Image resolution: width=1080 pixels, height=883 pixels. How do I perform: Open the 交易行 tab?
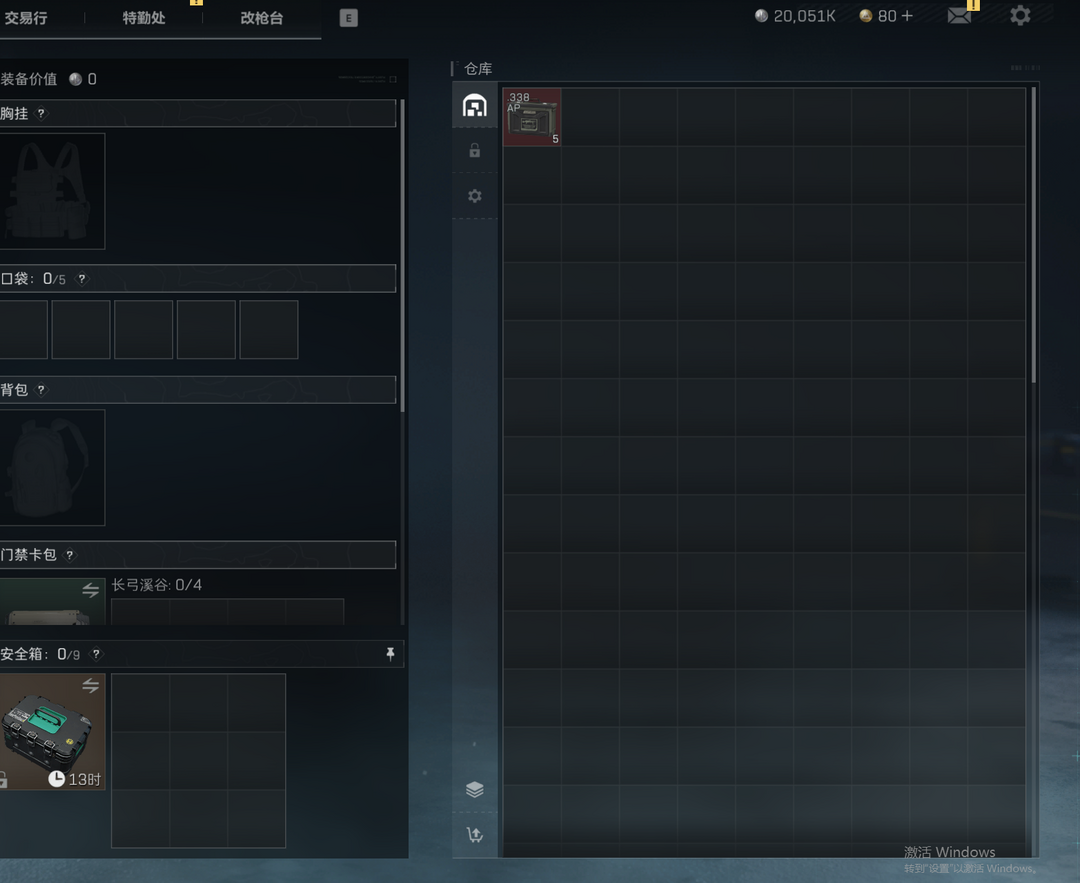25,18
